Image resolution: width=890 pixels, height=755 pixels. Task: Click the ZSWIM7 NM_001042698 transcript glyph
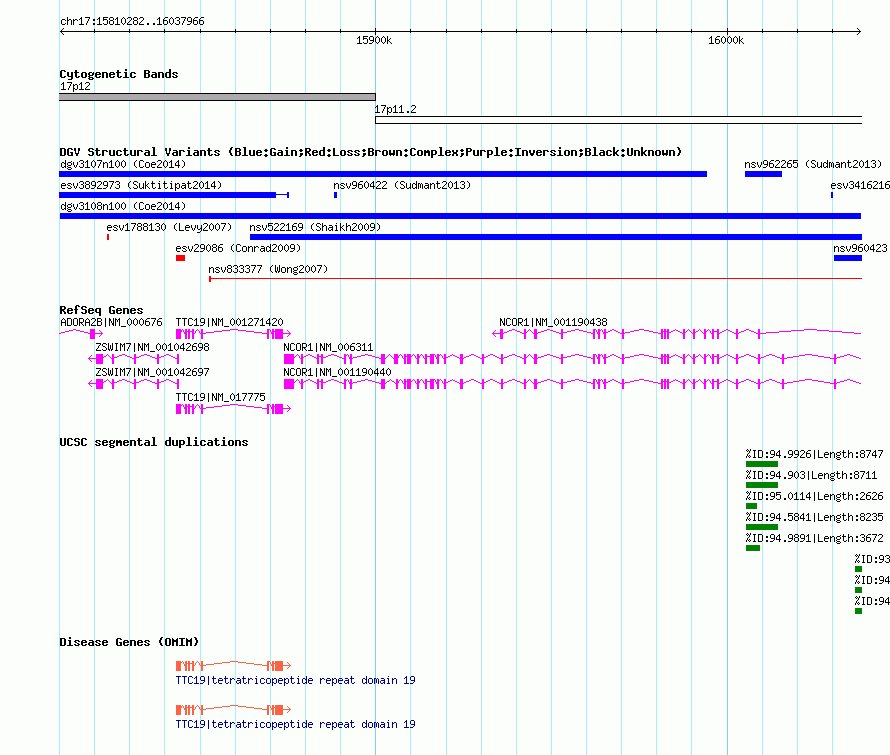(x=134, y=359)
